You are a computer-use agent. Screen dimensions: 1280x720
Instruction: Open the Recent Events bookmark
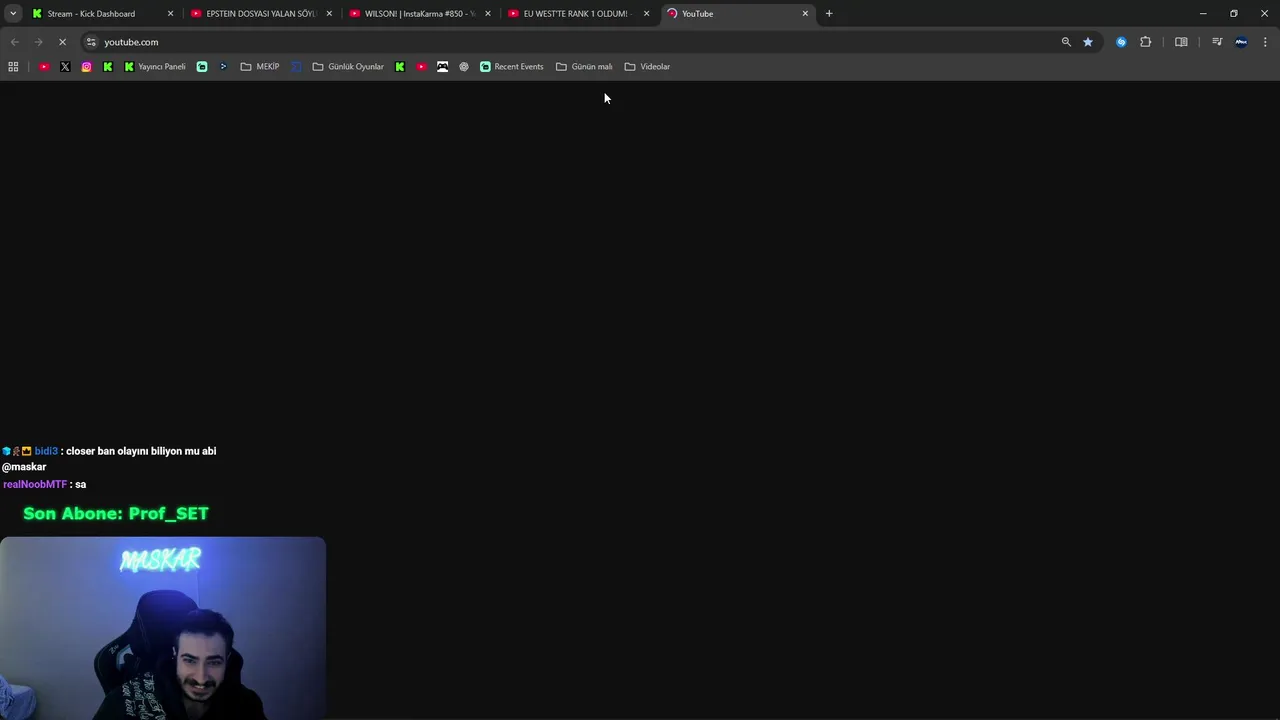point(511,67)
